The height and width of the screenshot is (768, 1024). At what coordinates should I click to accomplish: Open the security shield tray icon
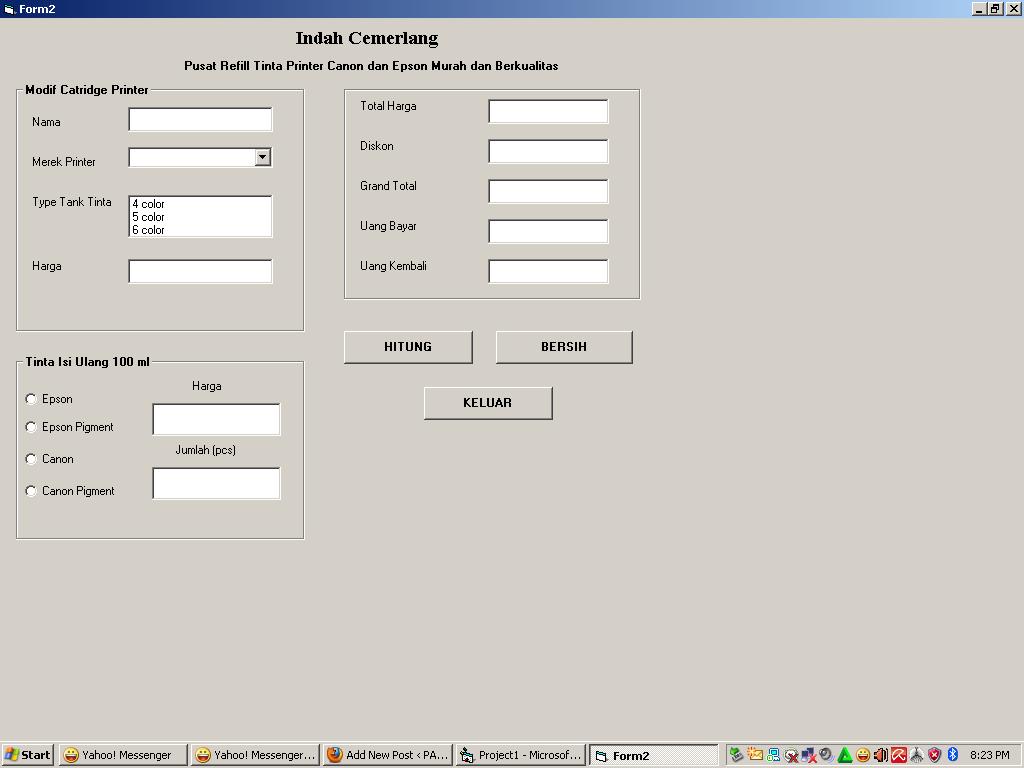tap(936, 755)
